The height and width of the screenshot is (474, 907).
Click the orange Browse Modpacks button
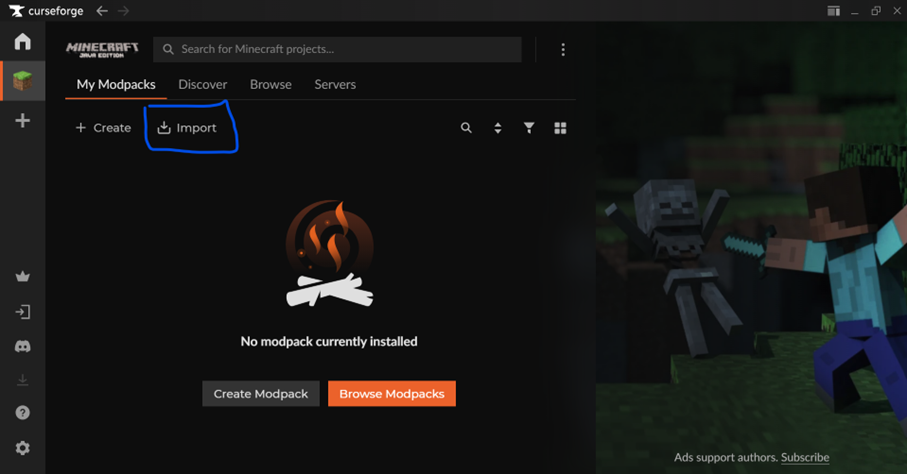pyautogui.click(x=392, y=394)
